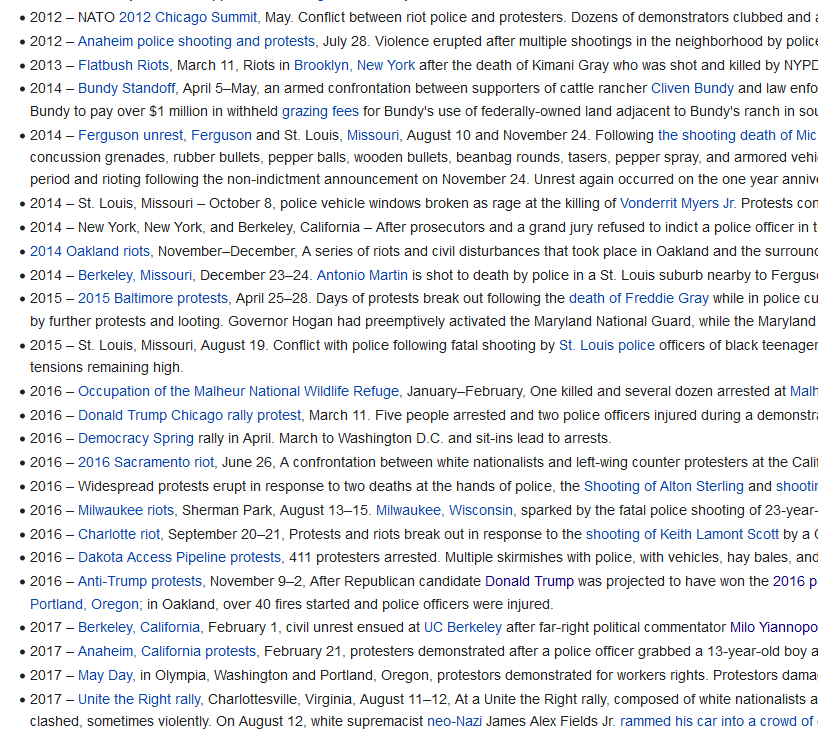Open the Democracy Spring link
The height and width of the screenshot is (736, 818).
[136, 438]
